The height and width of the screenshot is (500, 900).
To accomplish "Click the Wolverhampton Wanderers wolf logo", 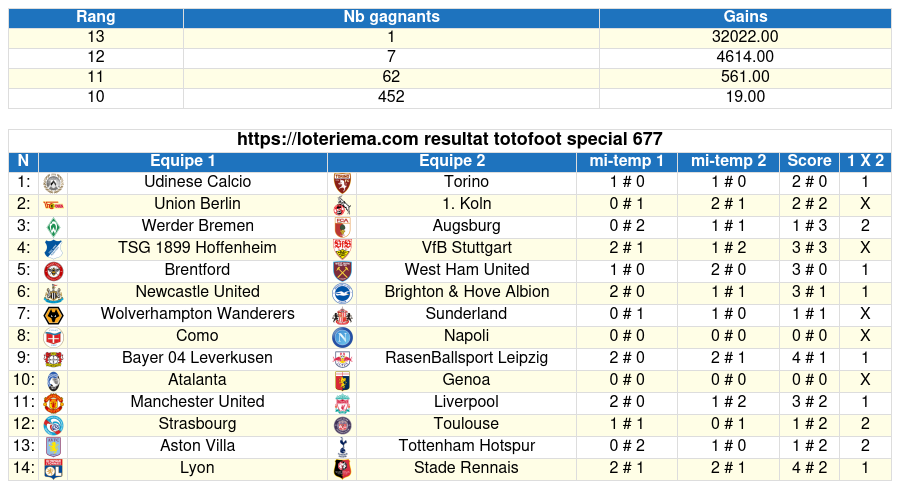I will (53, 315).
